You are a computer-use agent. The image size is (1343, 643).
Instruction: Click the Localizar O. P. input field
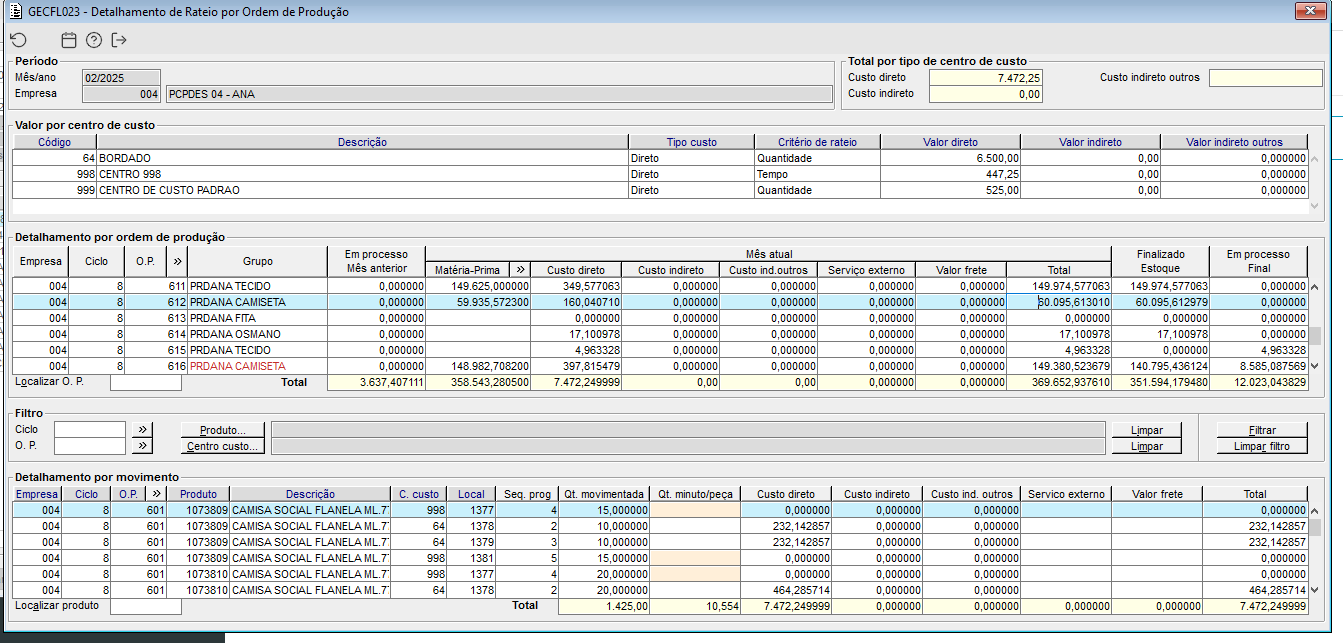(x=146, y=382)
